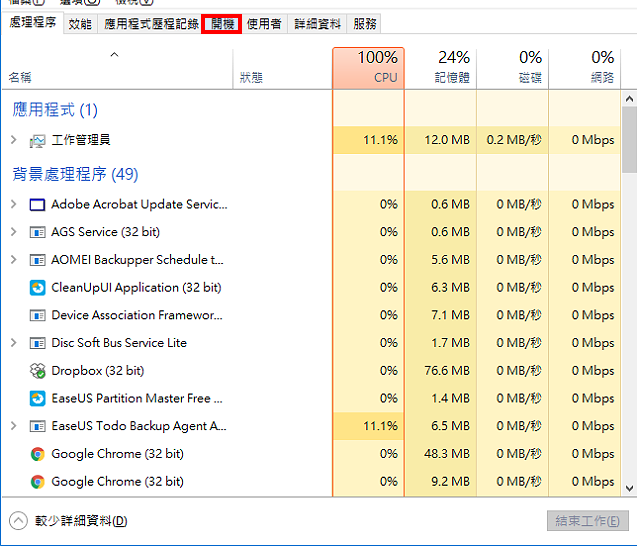Click the Device Association Framework icon
Screen dimensions: 637x547
click(x=37, y=315)
